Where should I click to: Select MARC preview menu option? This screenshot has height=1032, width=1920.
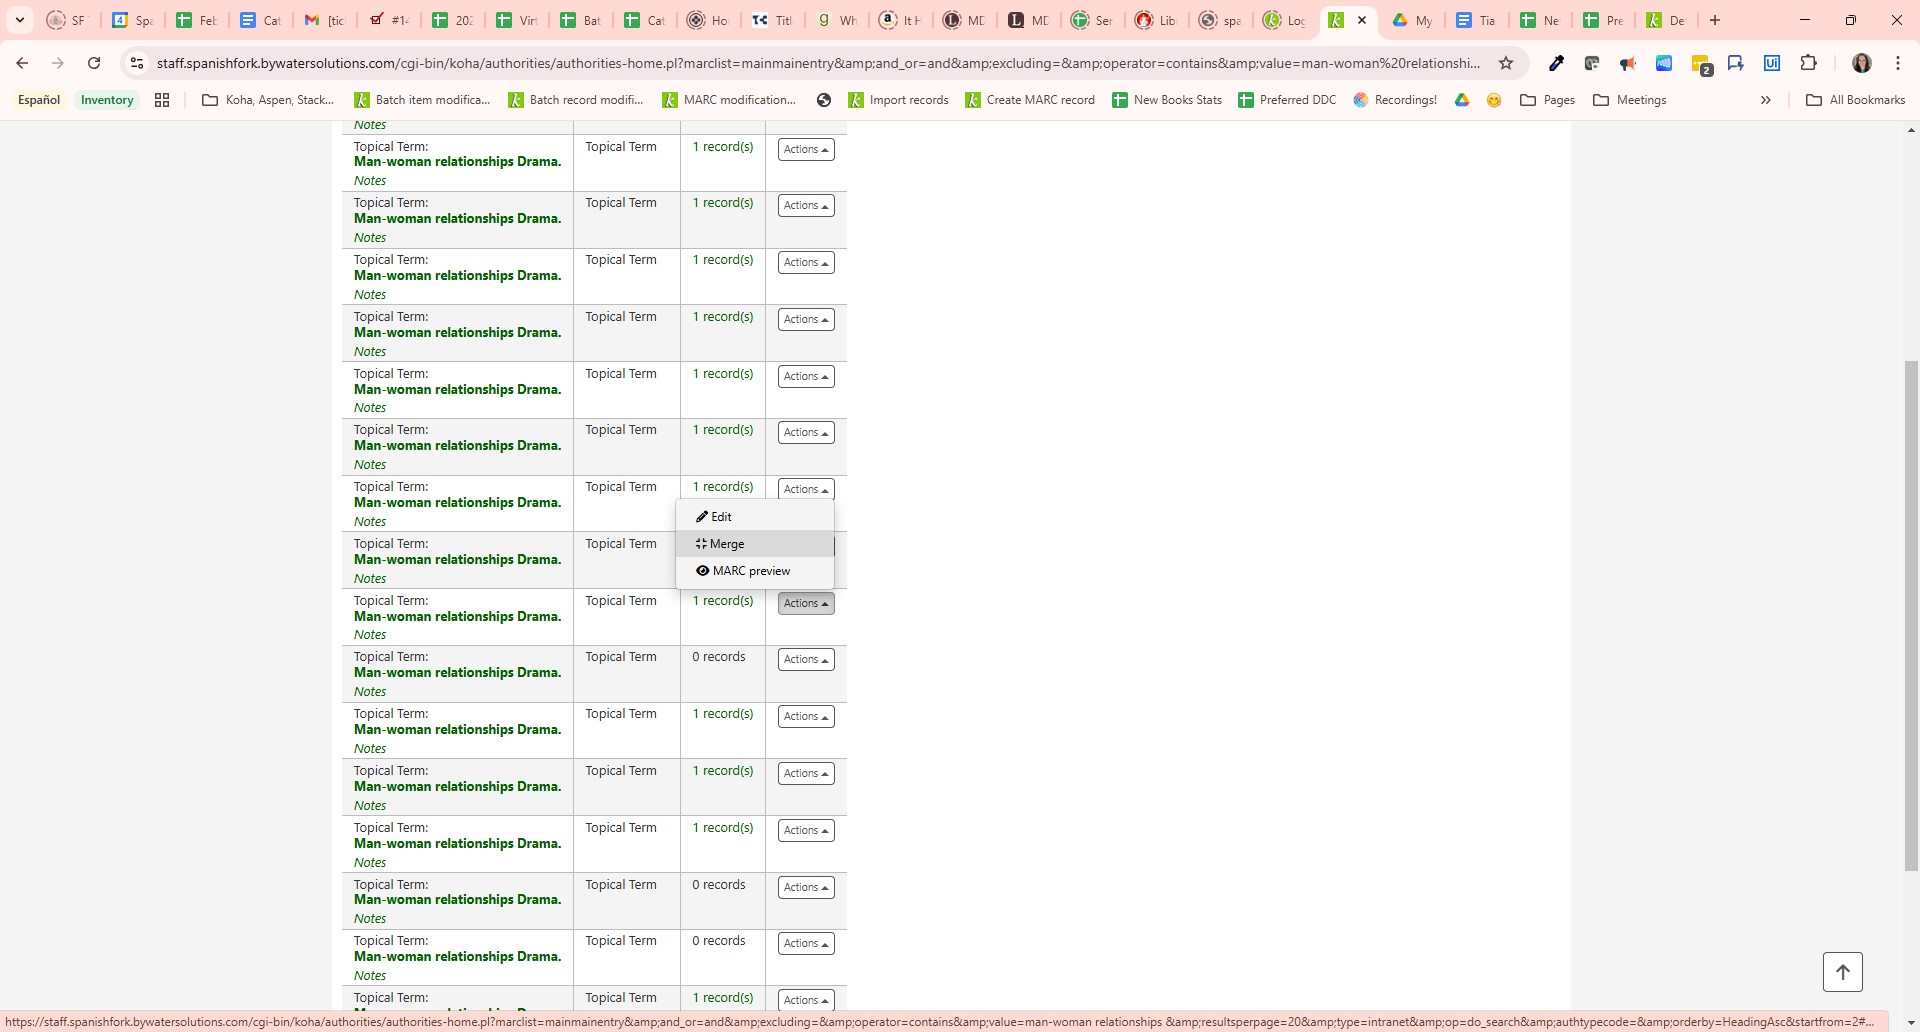pos(751,571)
